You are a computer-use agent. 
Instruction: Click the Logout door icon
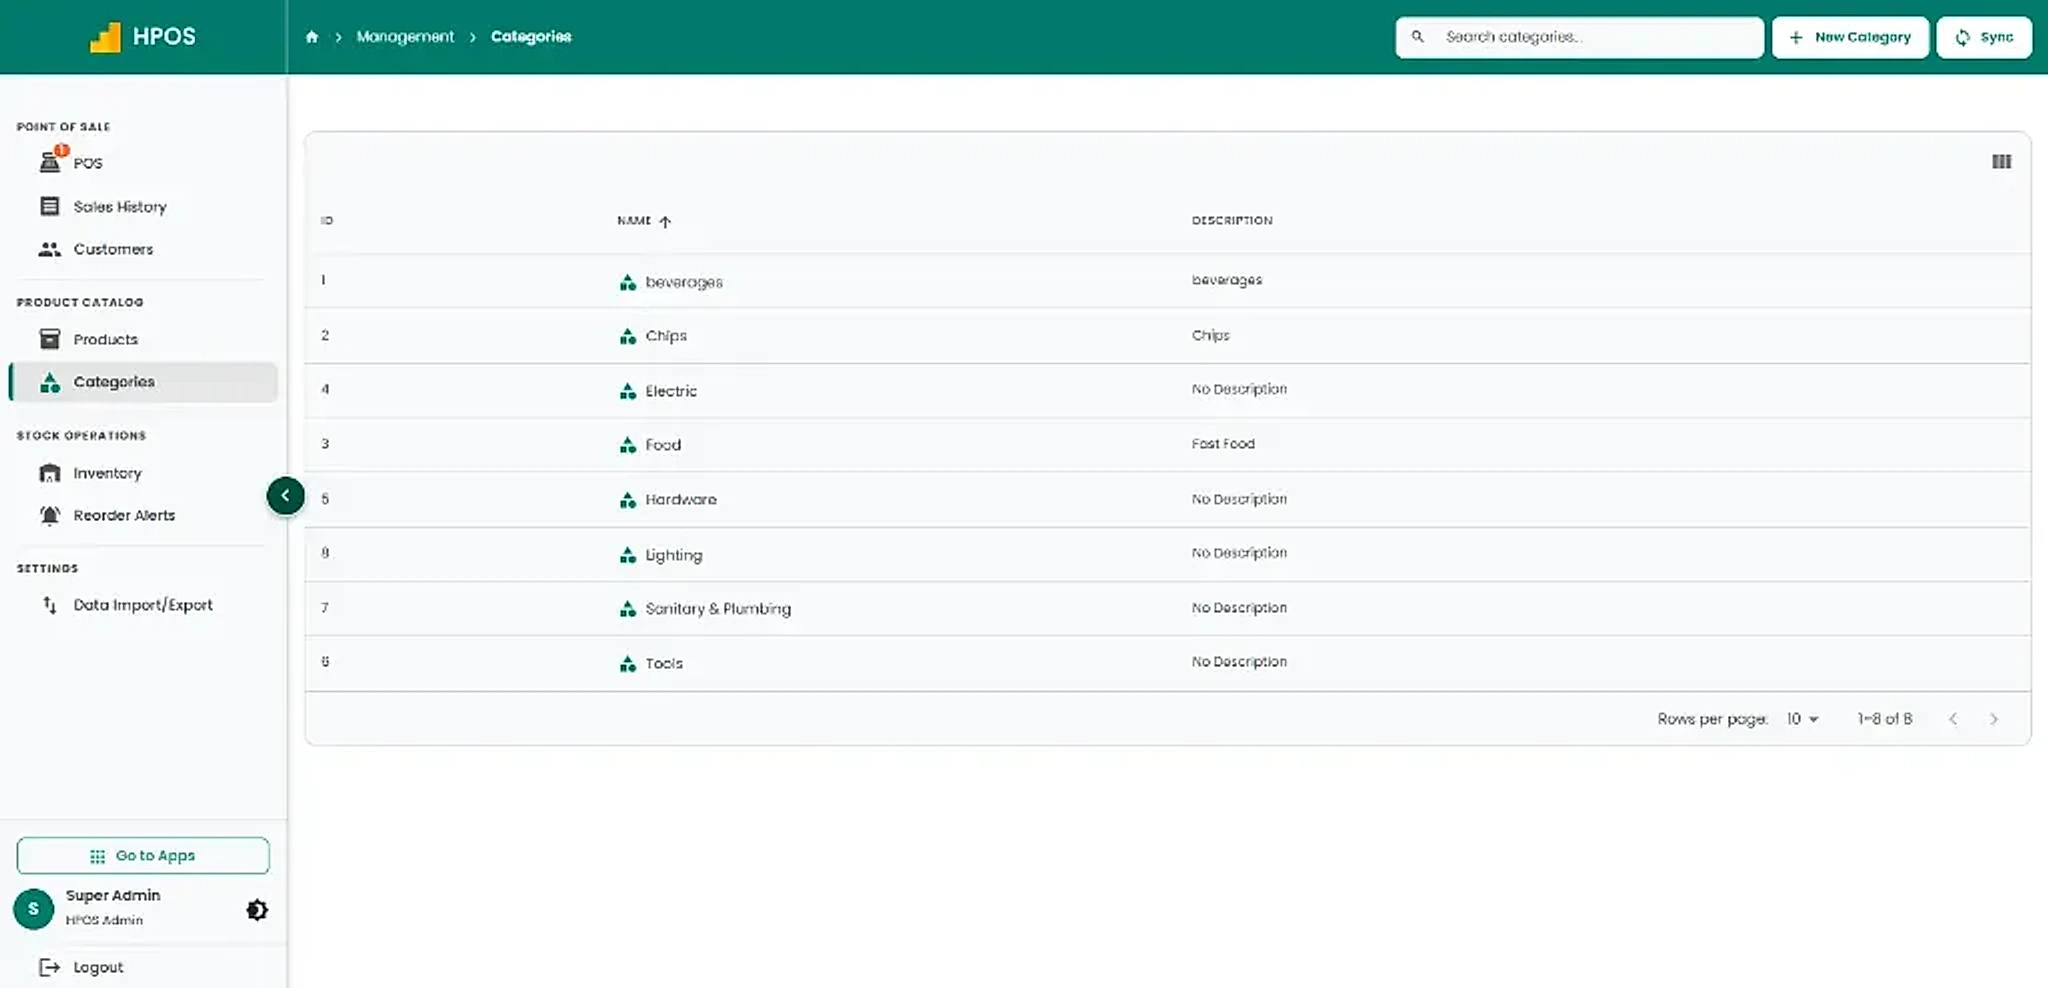pyautogui.click(x=50, y=967)
